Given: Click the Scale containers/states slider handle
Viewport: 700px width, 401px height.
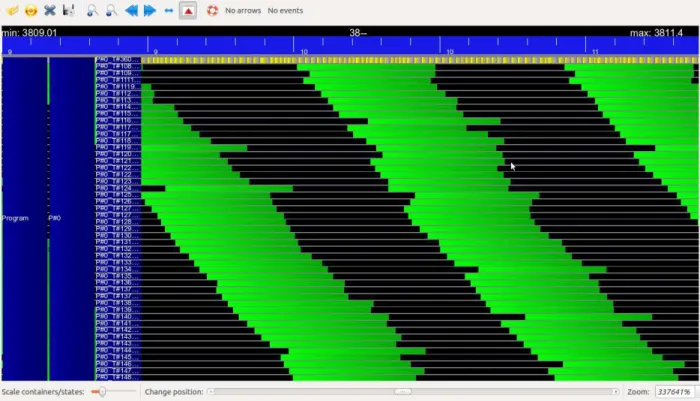Looking at the screenshot, I should coord(102,392).
